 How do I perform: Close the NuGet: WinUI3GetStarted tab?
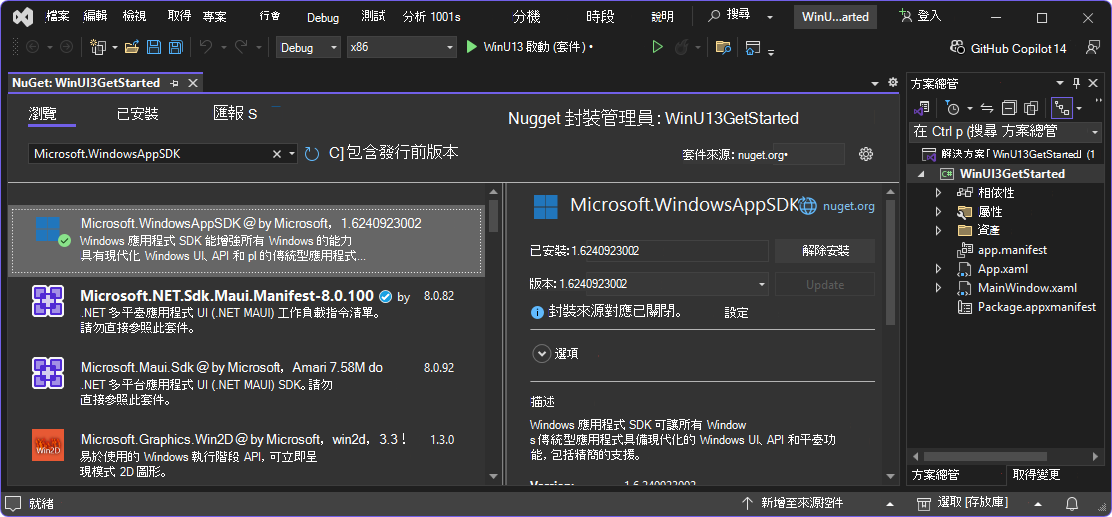[x=192, y=83]
